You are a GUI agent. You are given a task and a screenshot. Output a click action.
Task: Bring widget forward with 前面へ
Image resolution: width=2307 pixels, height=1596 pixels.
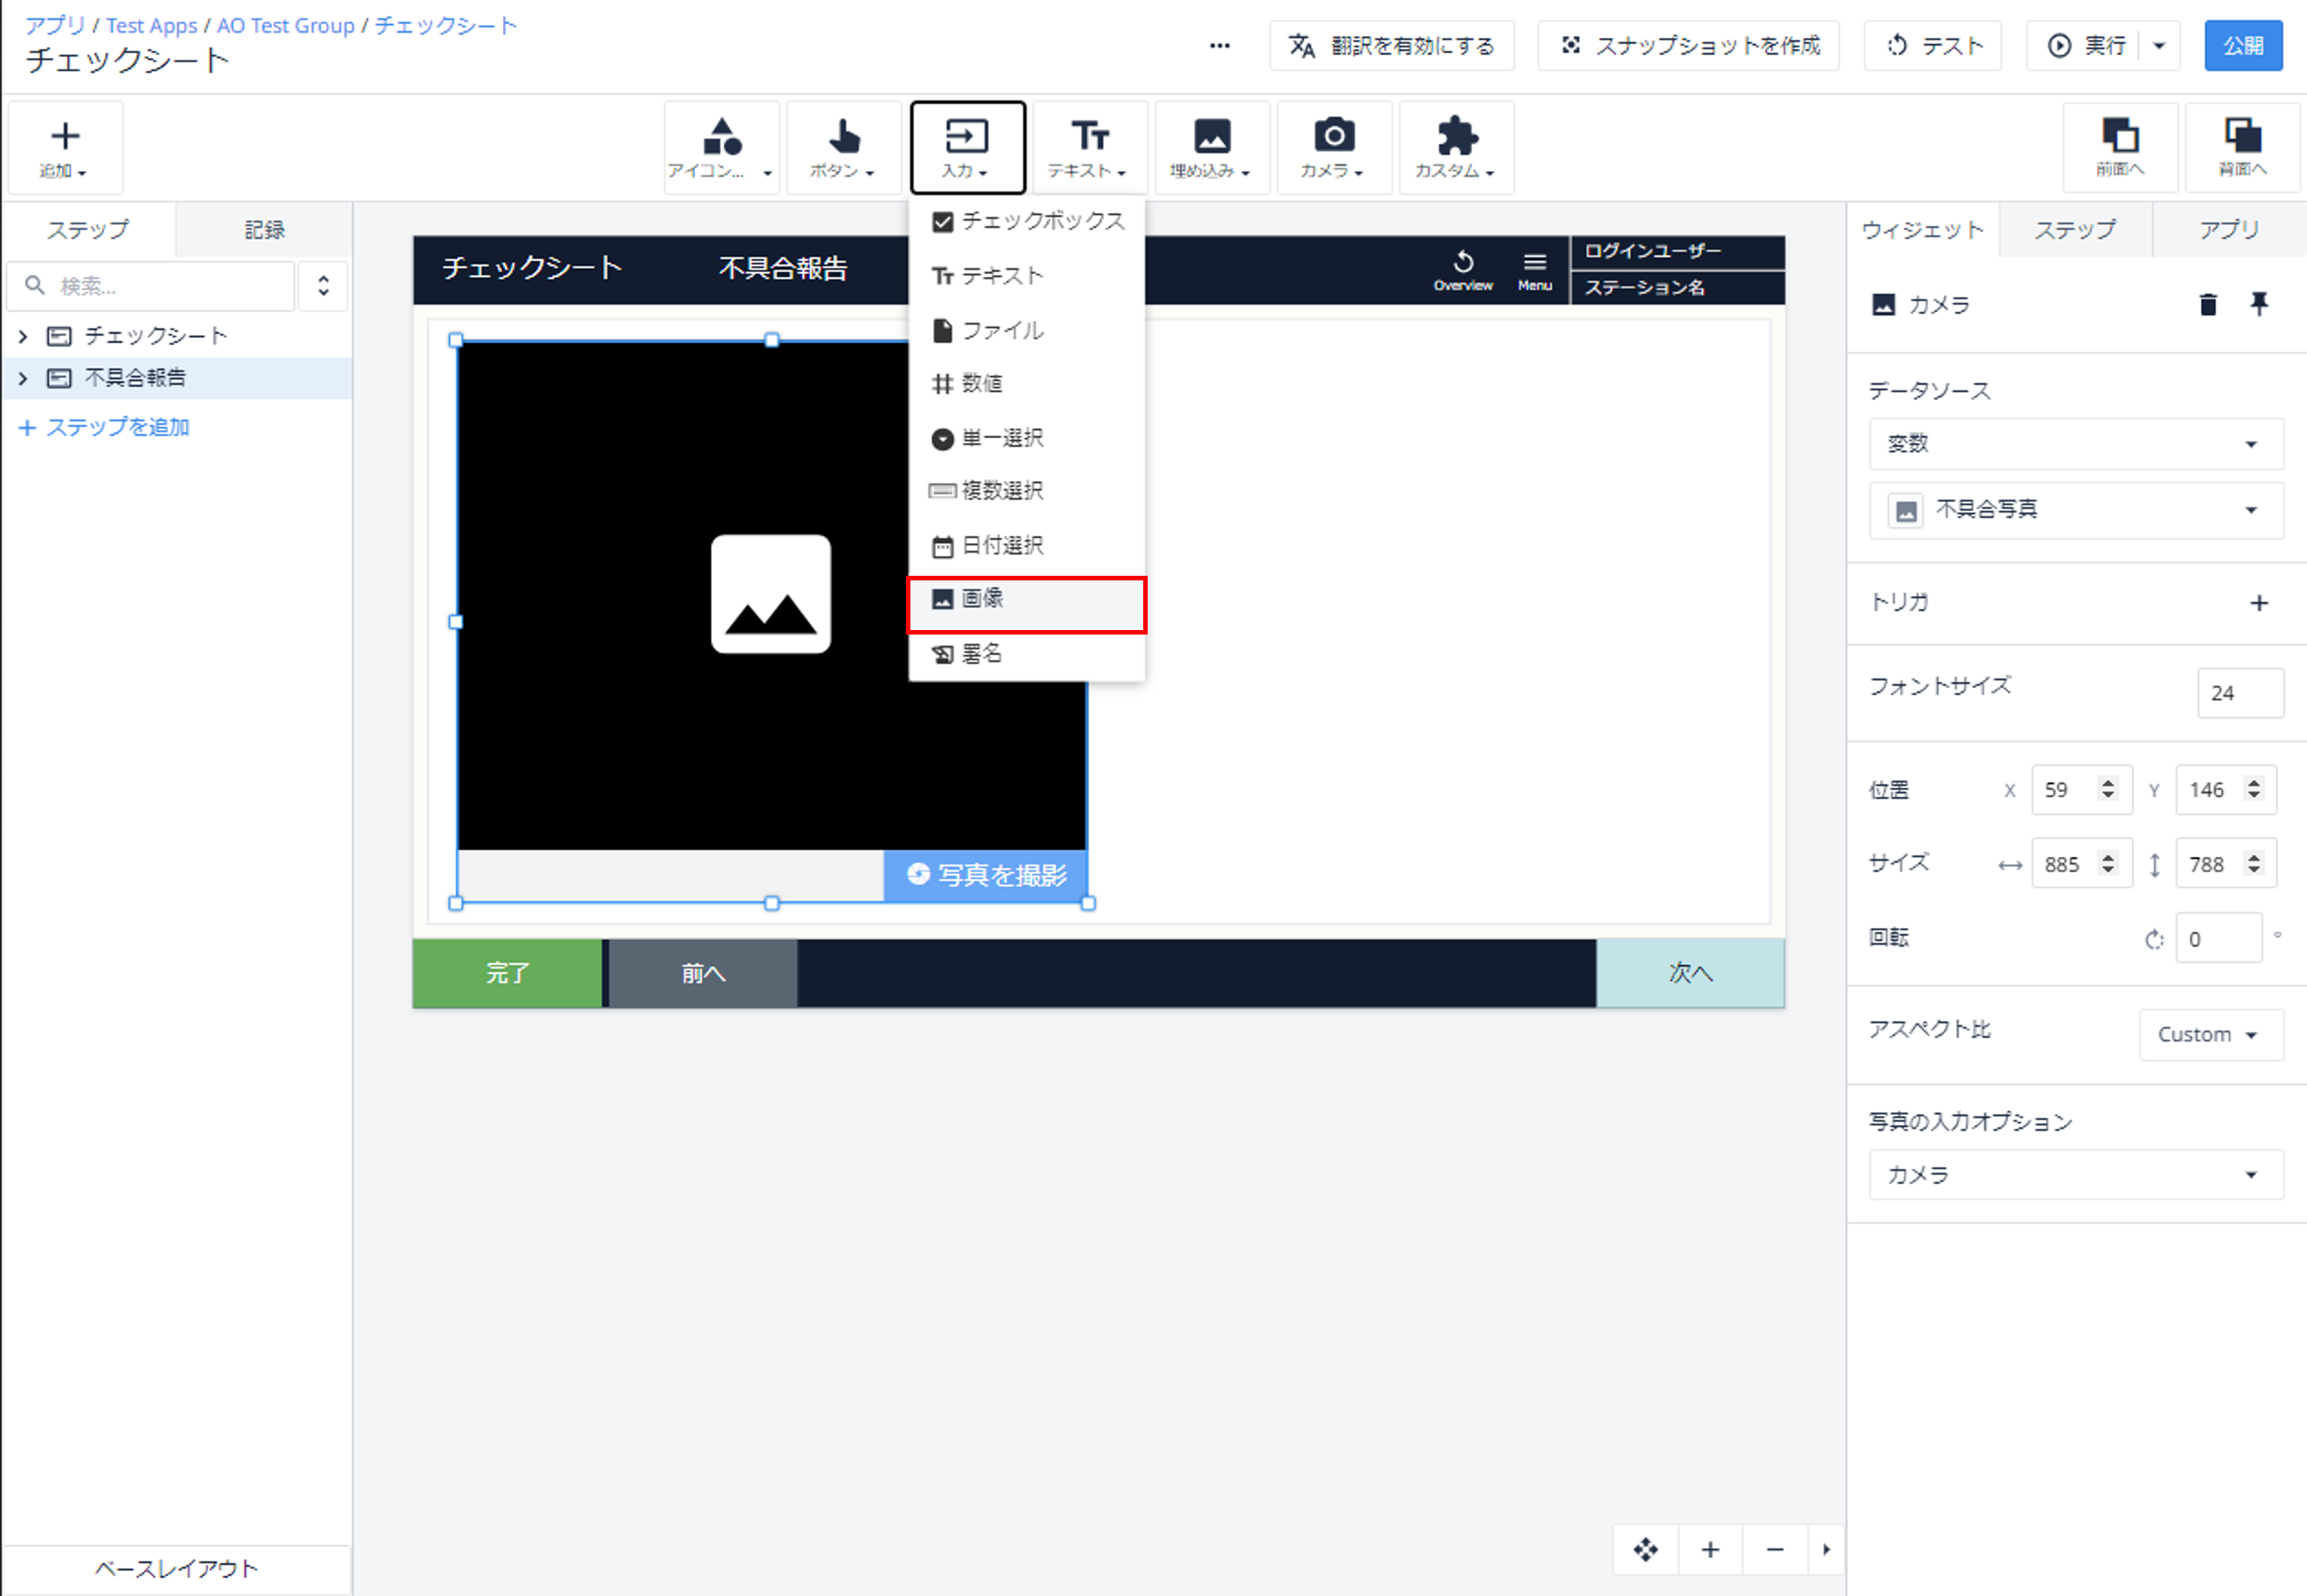[2119, 147]
